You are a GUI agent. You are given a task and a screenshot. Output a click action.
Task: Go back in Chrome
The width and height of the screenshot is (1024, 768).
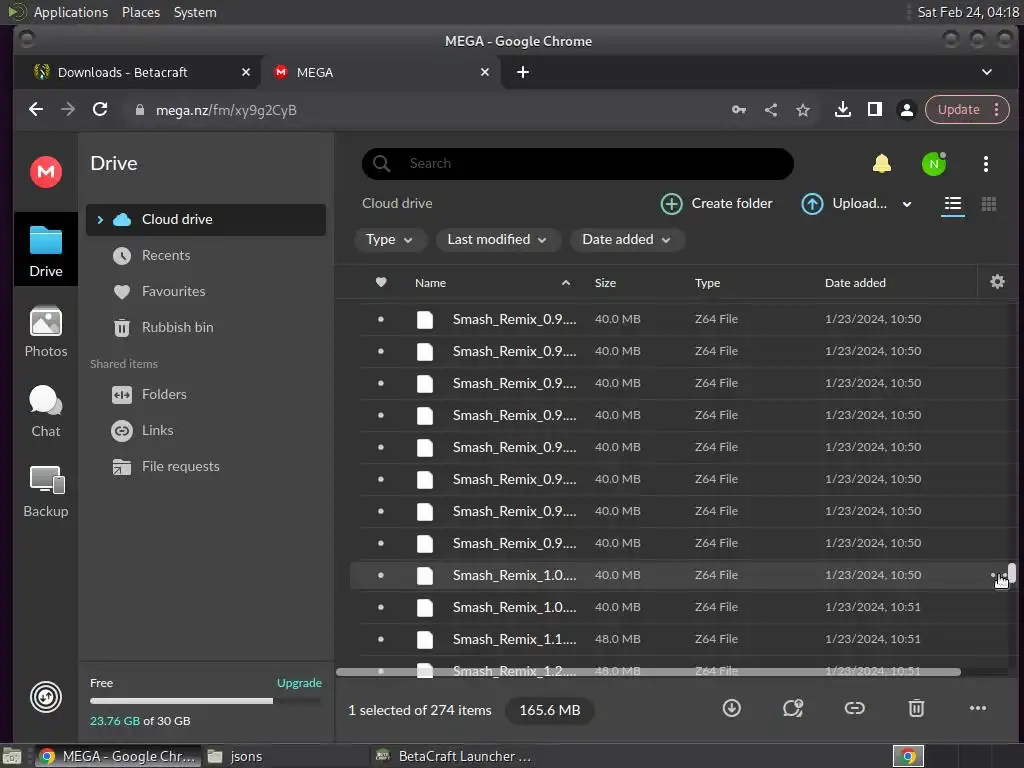click(36, 109)
